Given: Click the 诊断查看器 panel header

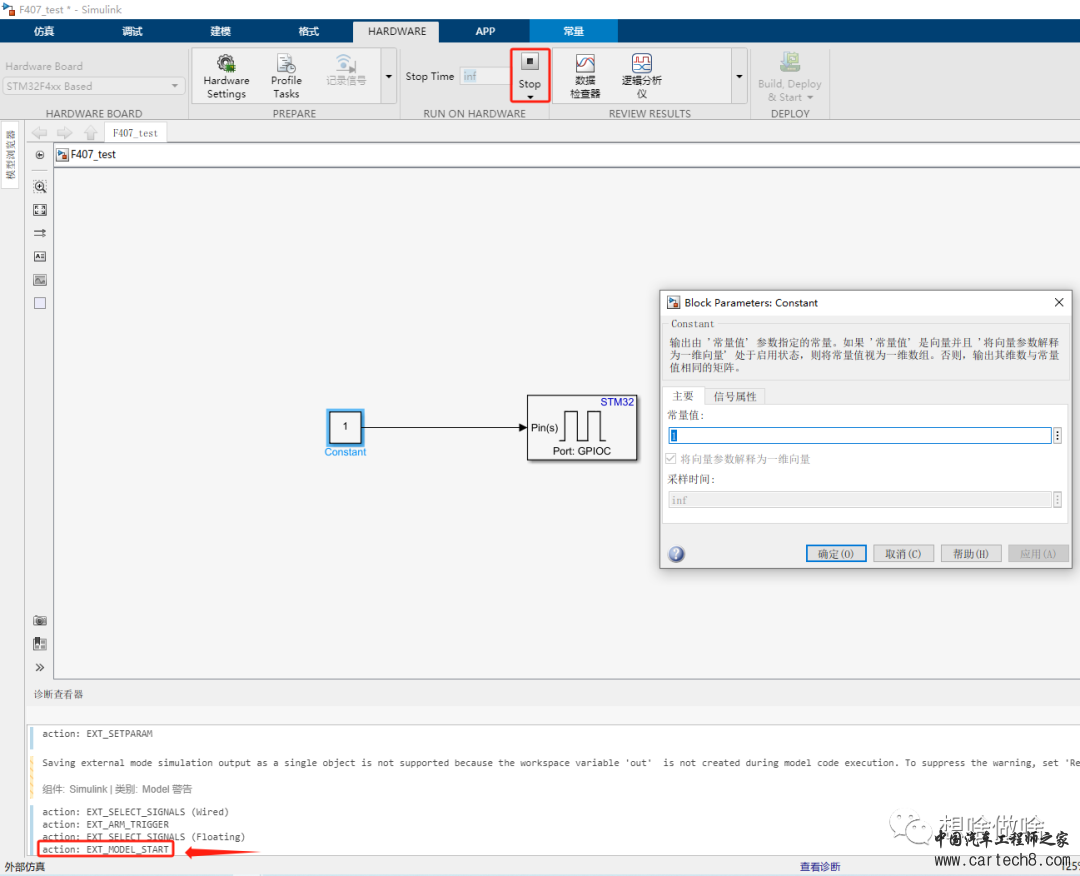Looking at the screenshot, I should tap(59, 694).
